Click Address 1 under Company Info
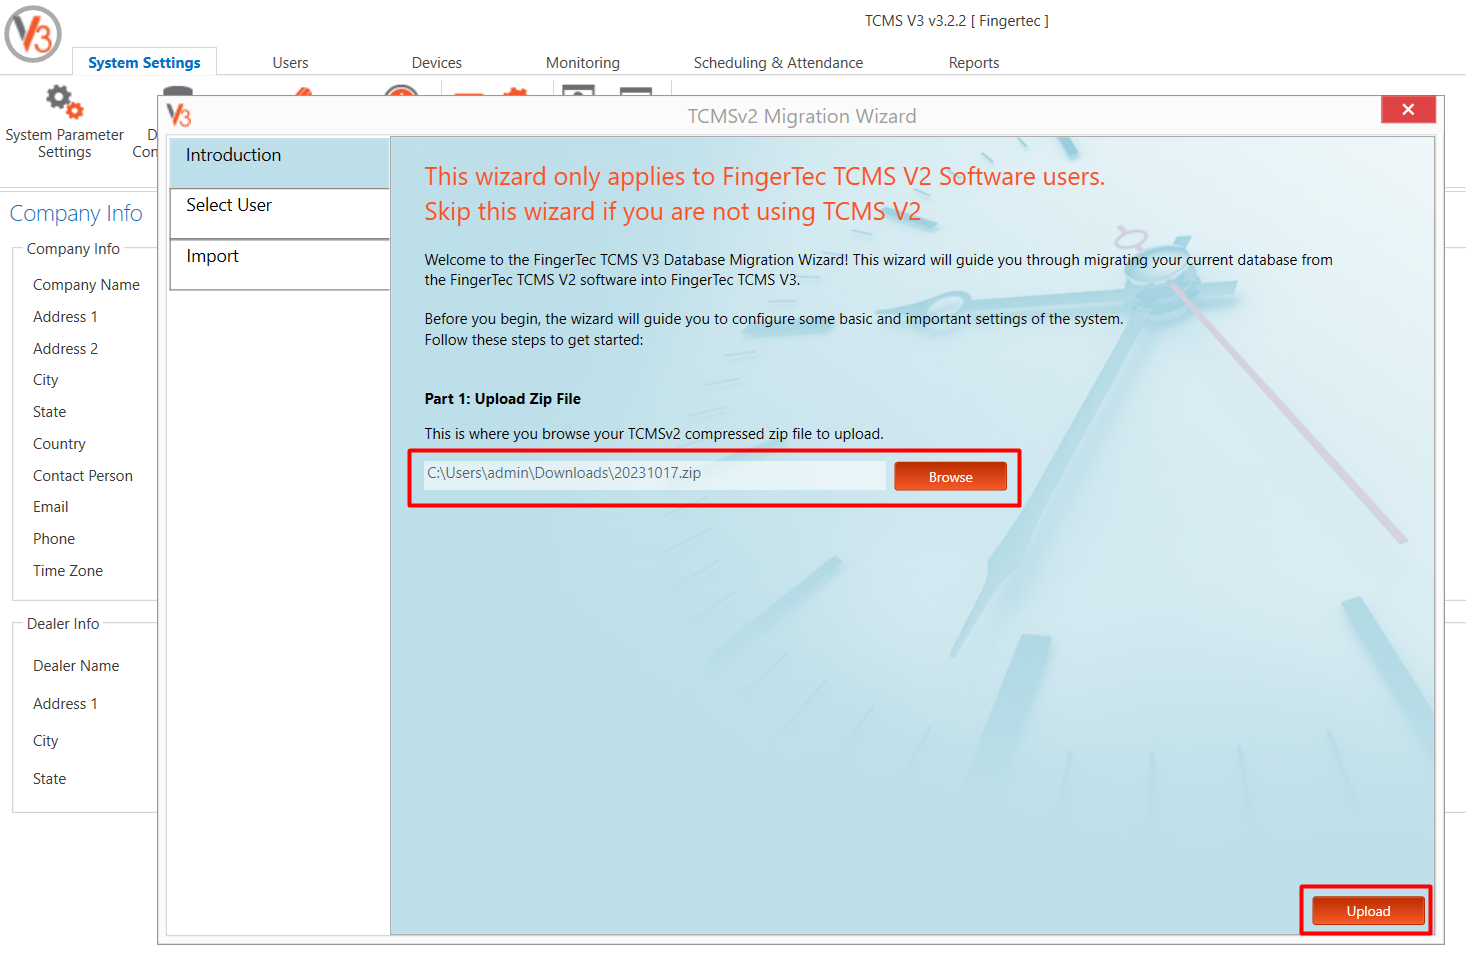The width and height of the screenshot is (1466, 961). (65, 317)
